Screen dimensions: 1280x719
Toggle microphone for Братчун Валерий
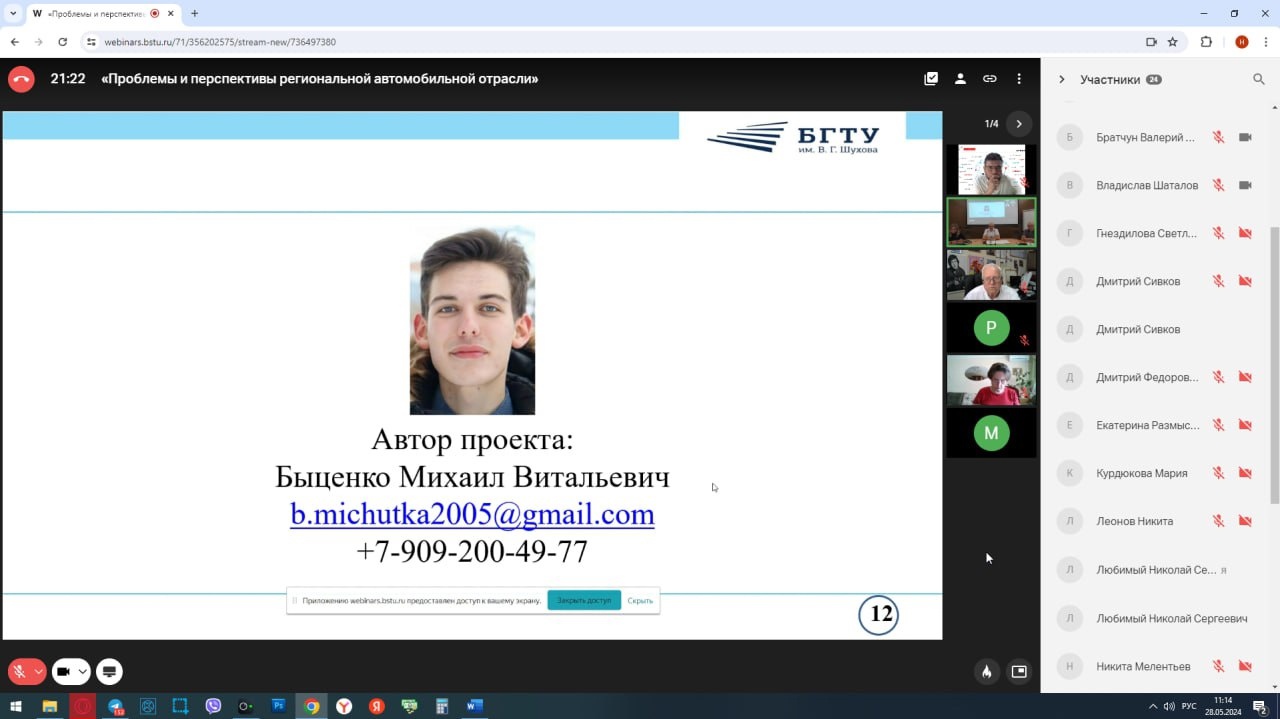[x=1218, y=137]
